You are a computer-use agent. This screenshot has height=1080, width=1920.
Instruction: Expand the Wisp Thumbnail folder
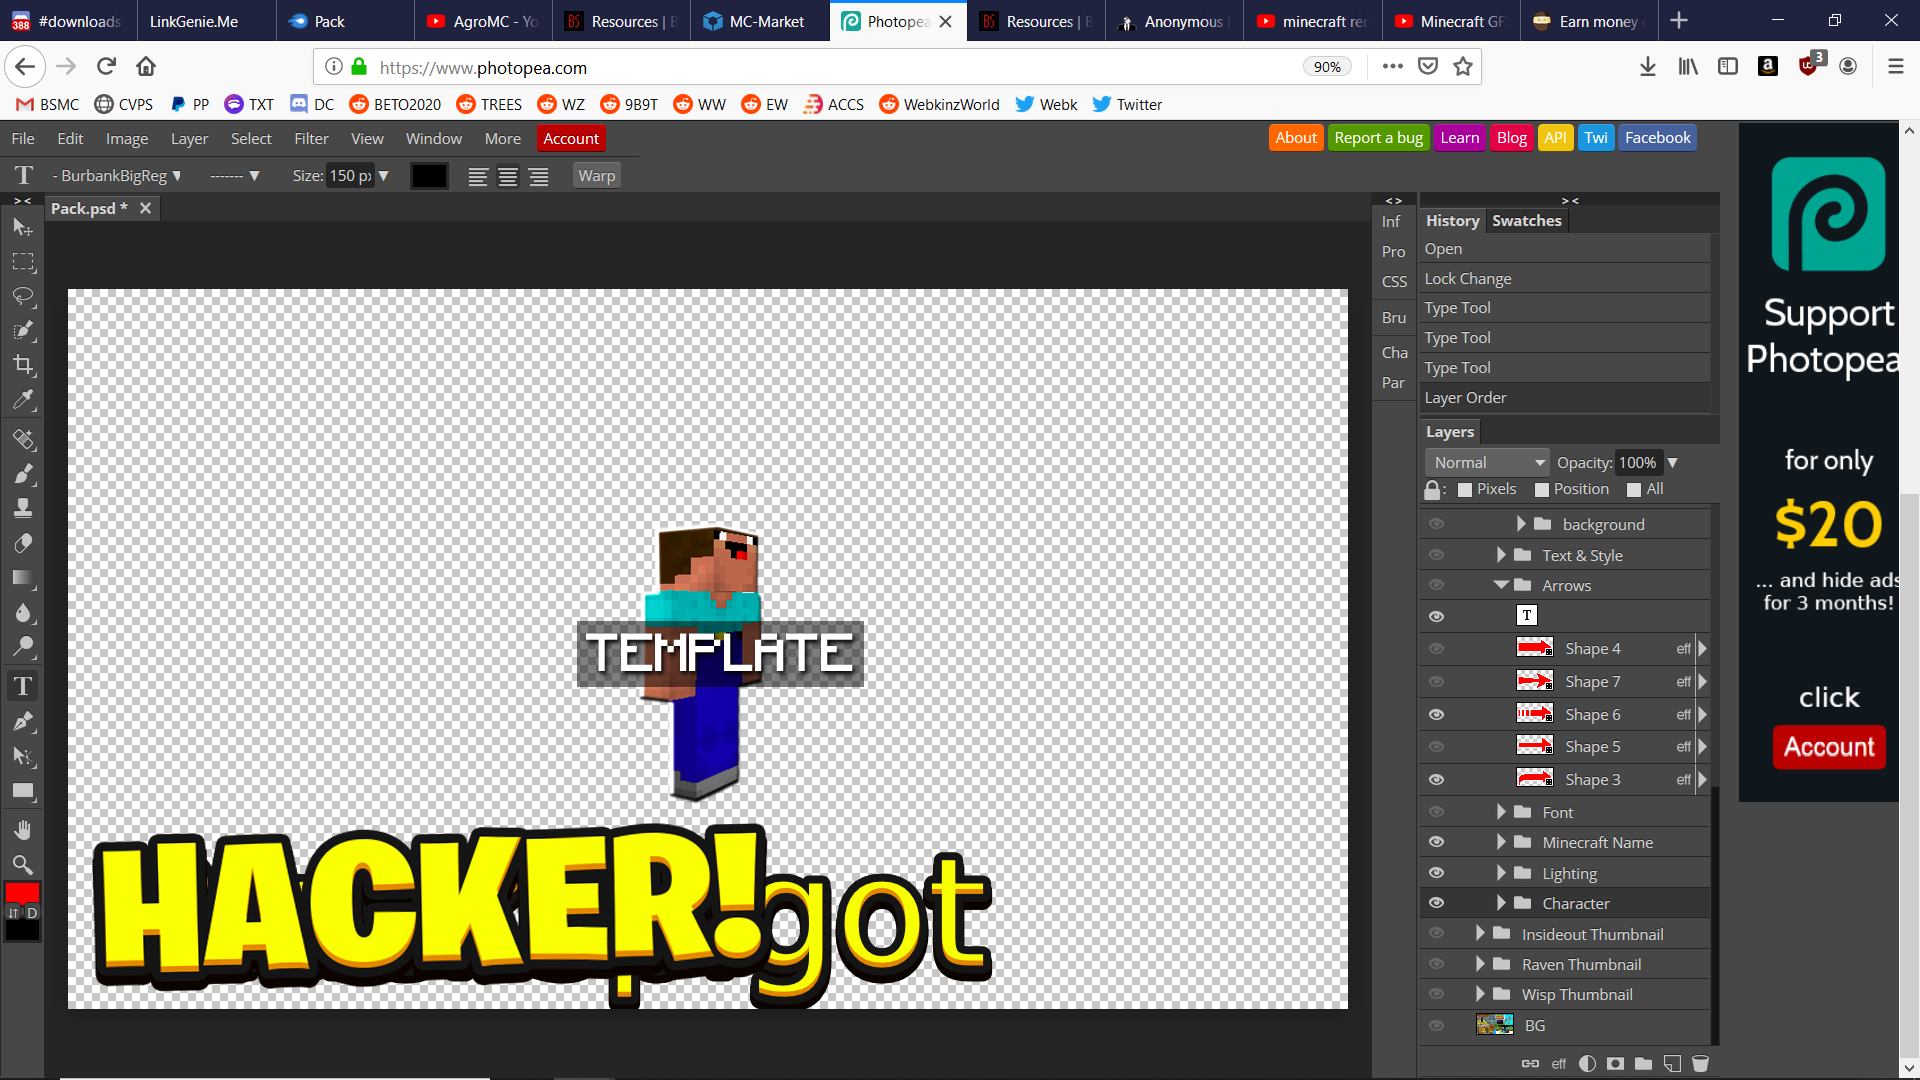point(1480,994)
